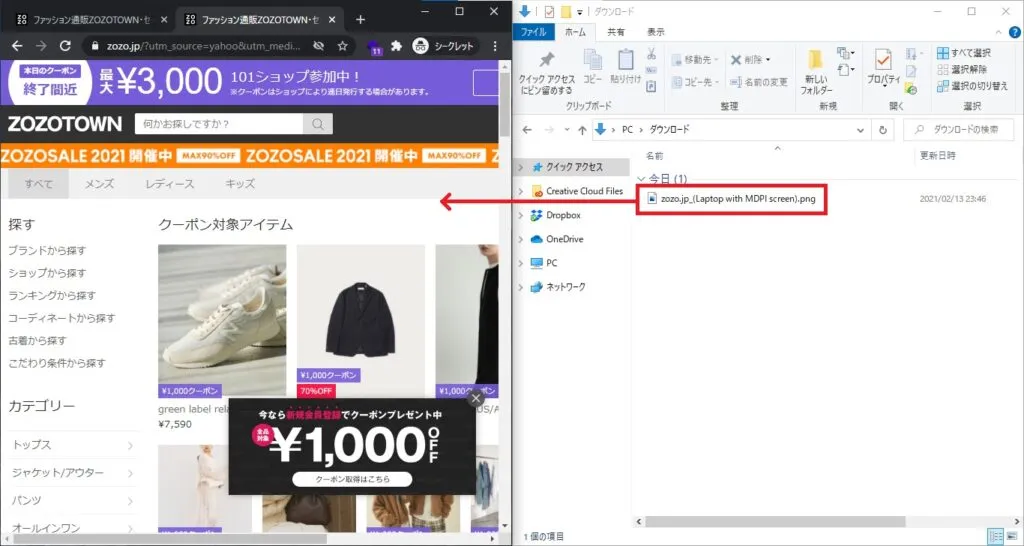Open the コピー先 dropdown in Explorer
This screenshot has width=1024, height=546.
pyautogui.click(x=695, y=82)
